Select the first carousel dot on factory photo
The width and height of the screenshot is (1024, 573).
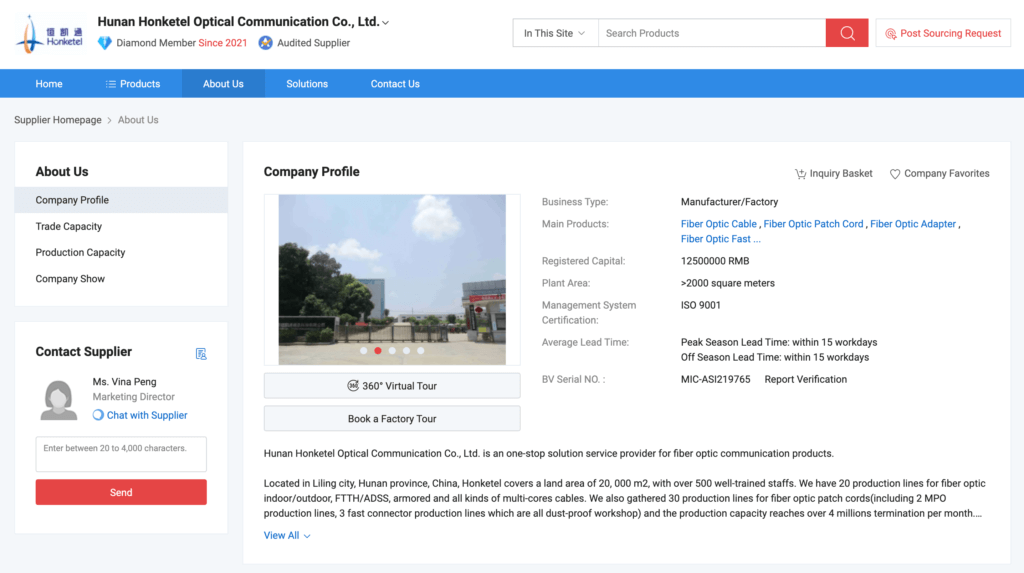coord(364,351)
